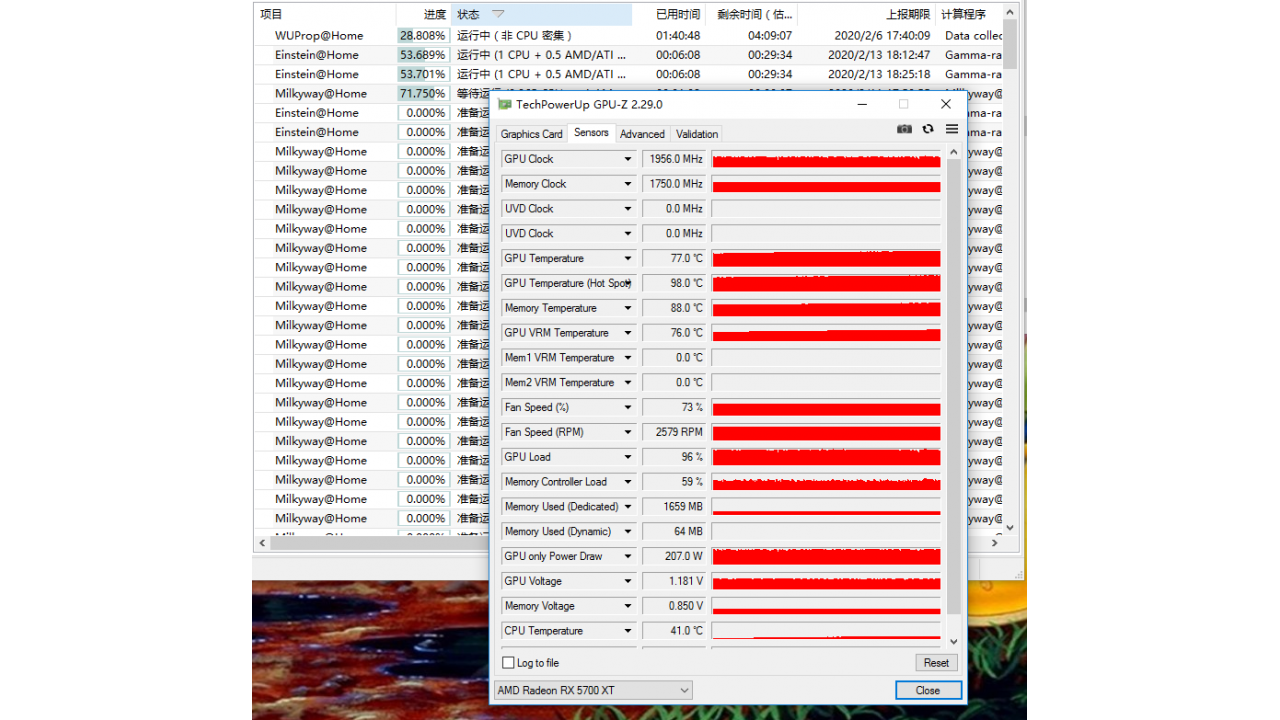Open the GPU Load sensor dropdown
The height and width of the screenshot is (720, 1280).
[x=628, y=457]
